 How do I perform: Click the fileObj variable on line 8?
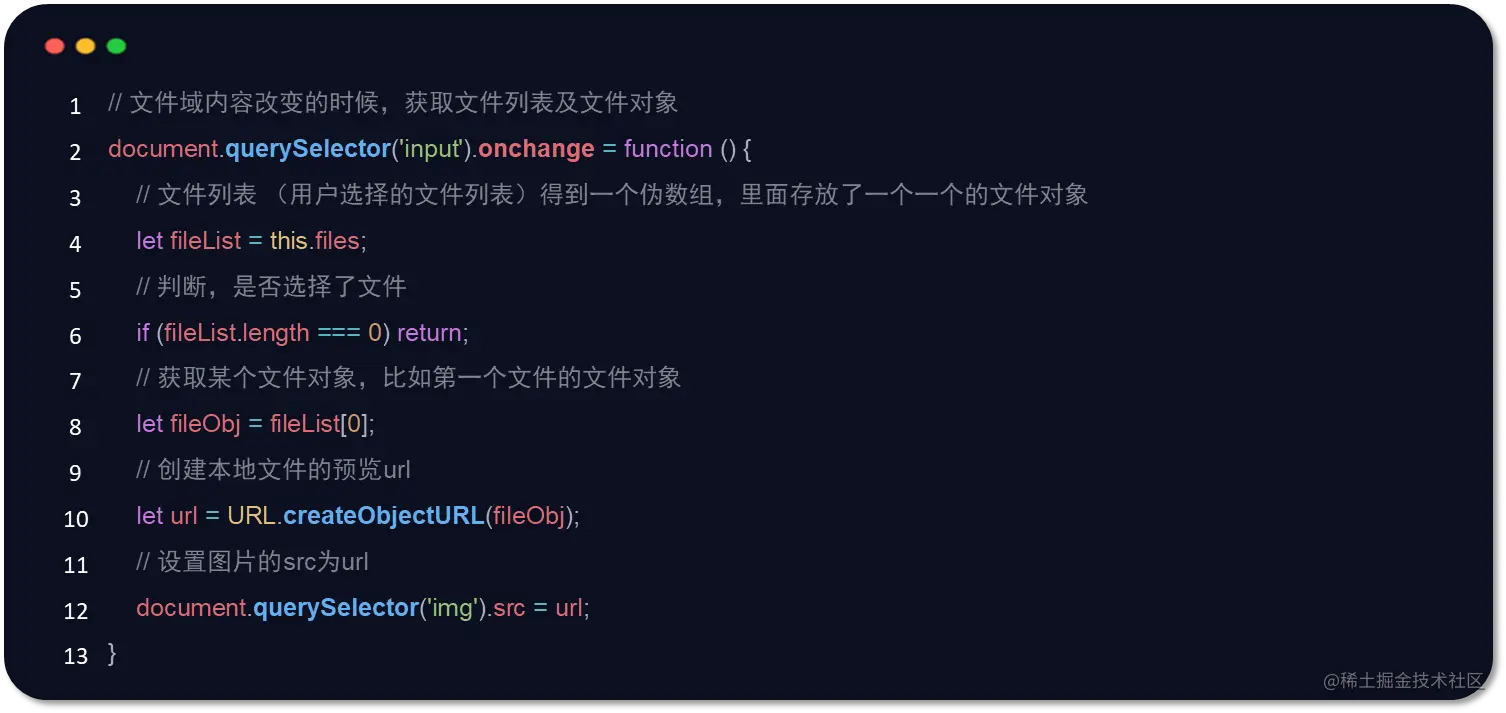coord(205,425)
